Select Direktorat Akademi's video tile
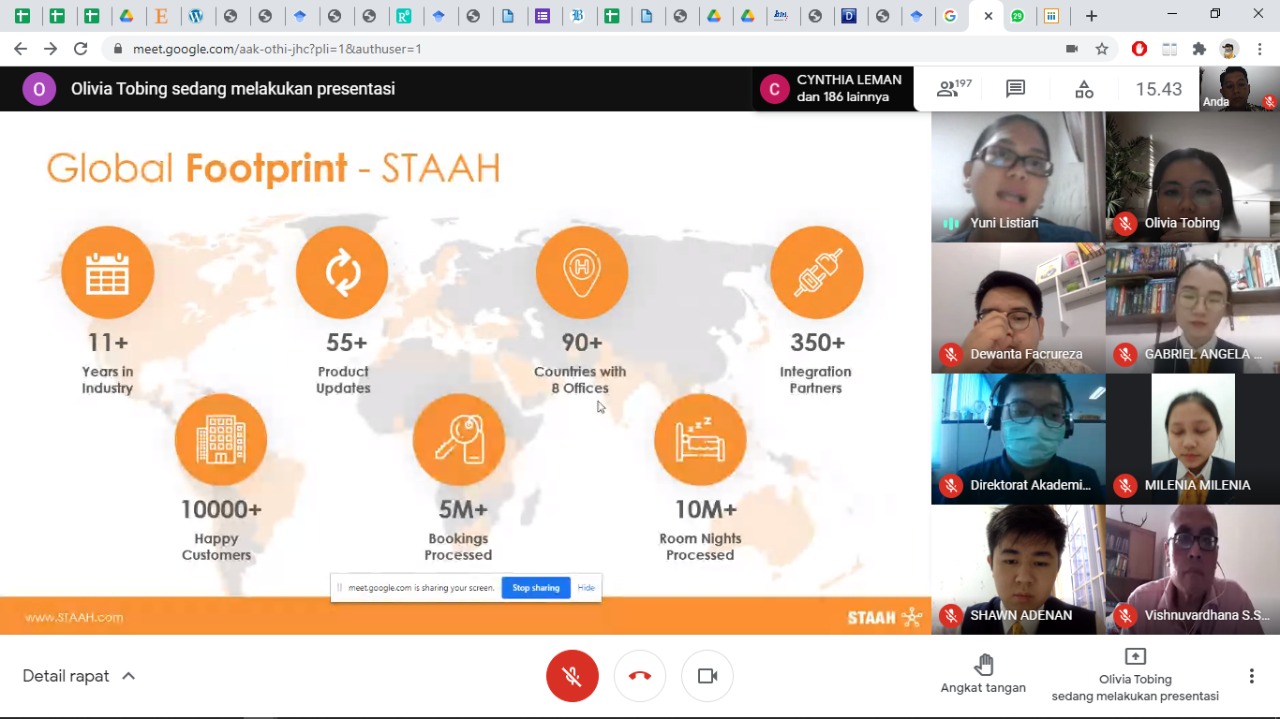This screenshot has height=719, width=1280. [1018, 439]
